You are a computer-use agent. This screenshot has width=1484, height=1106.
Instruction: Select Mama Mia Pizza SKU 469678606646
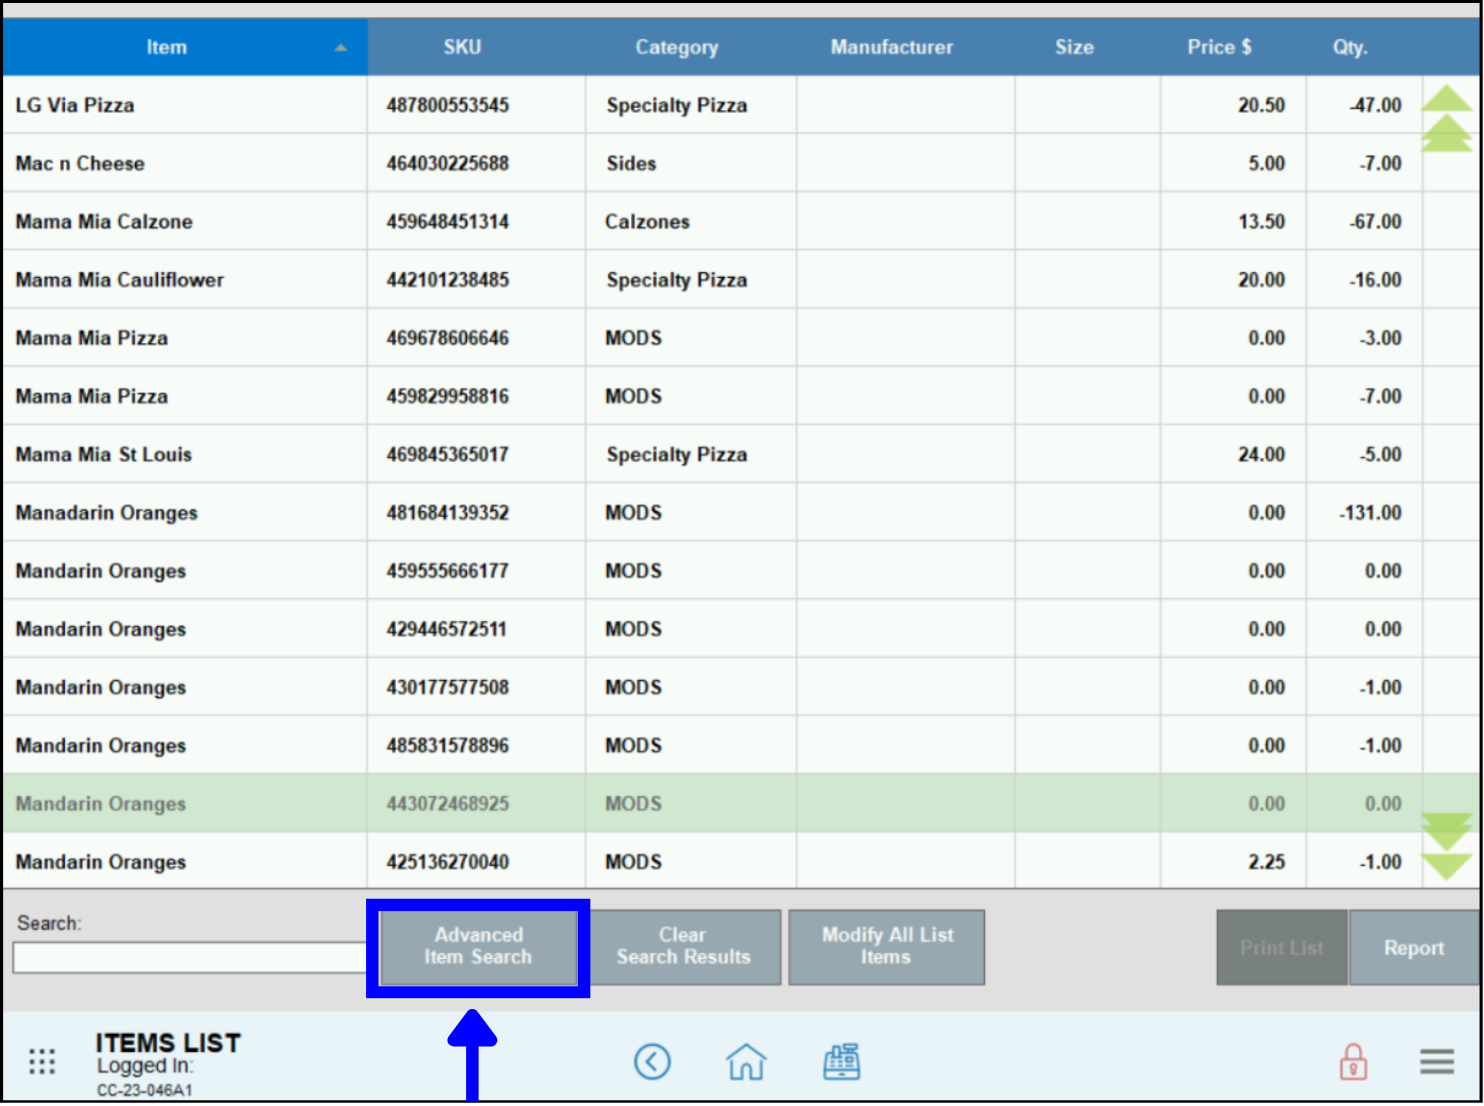click(712, 338)
